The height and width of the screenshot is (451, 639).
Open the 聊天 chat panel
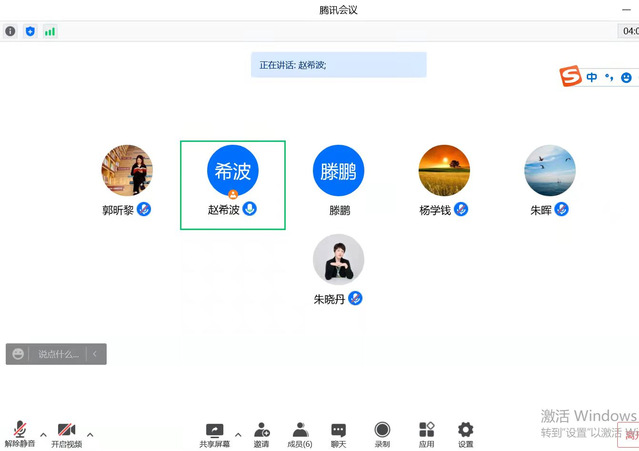339,432
